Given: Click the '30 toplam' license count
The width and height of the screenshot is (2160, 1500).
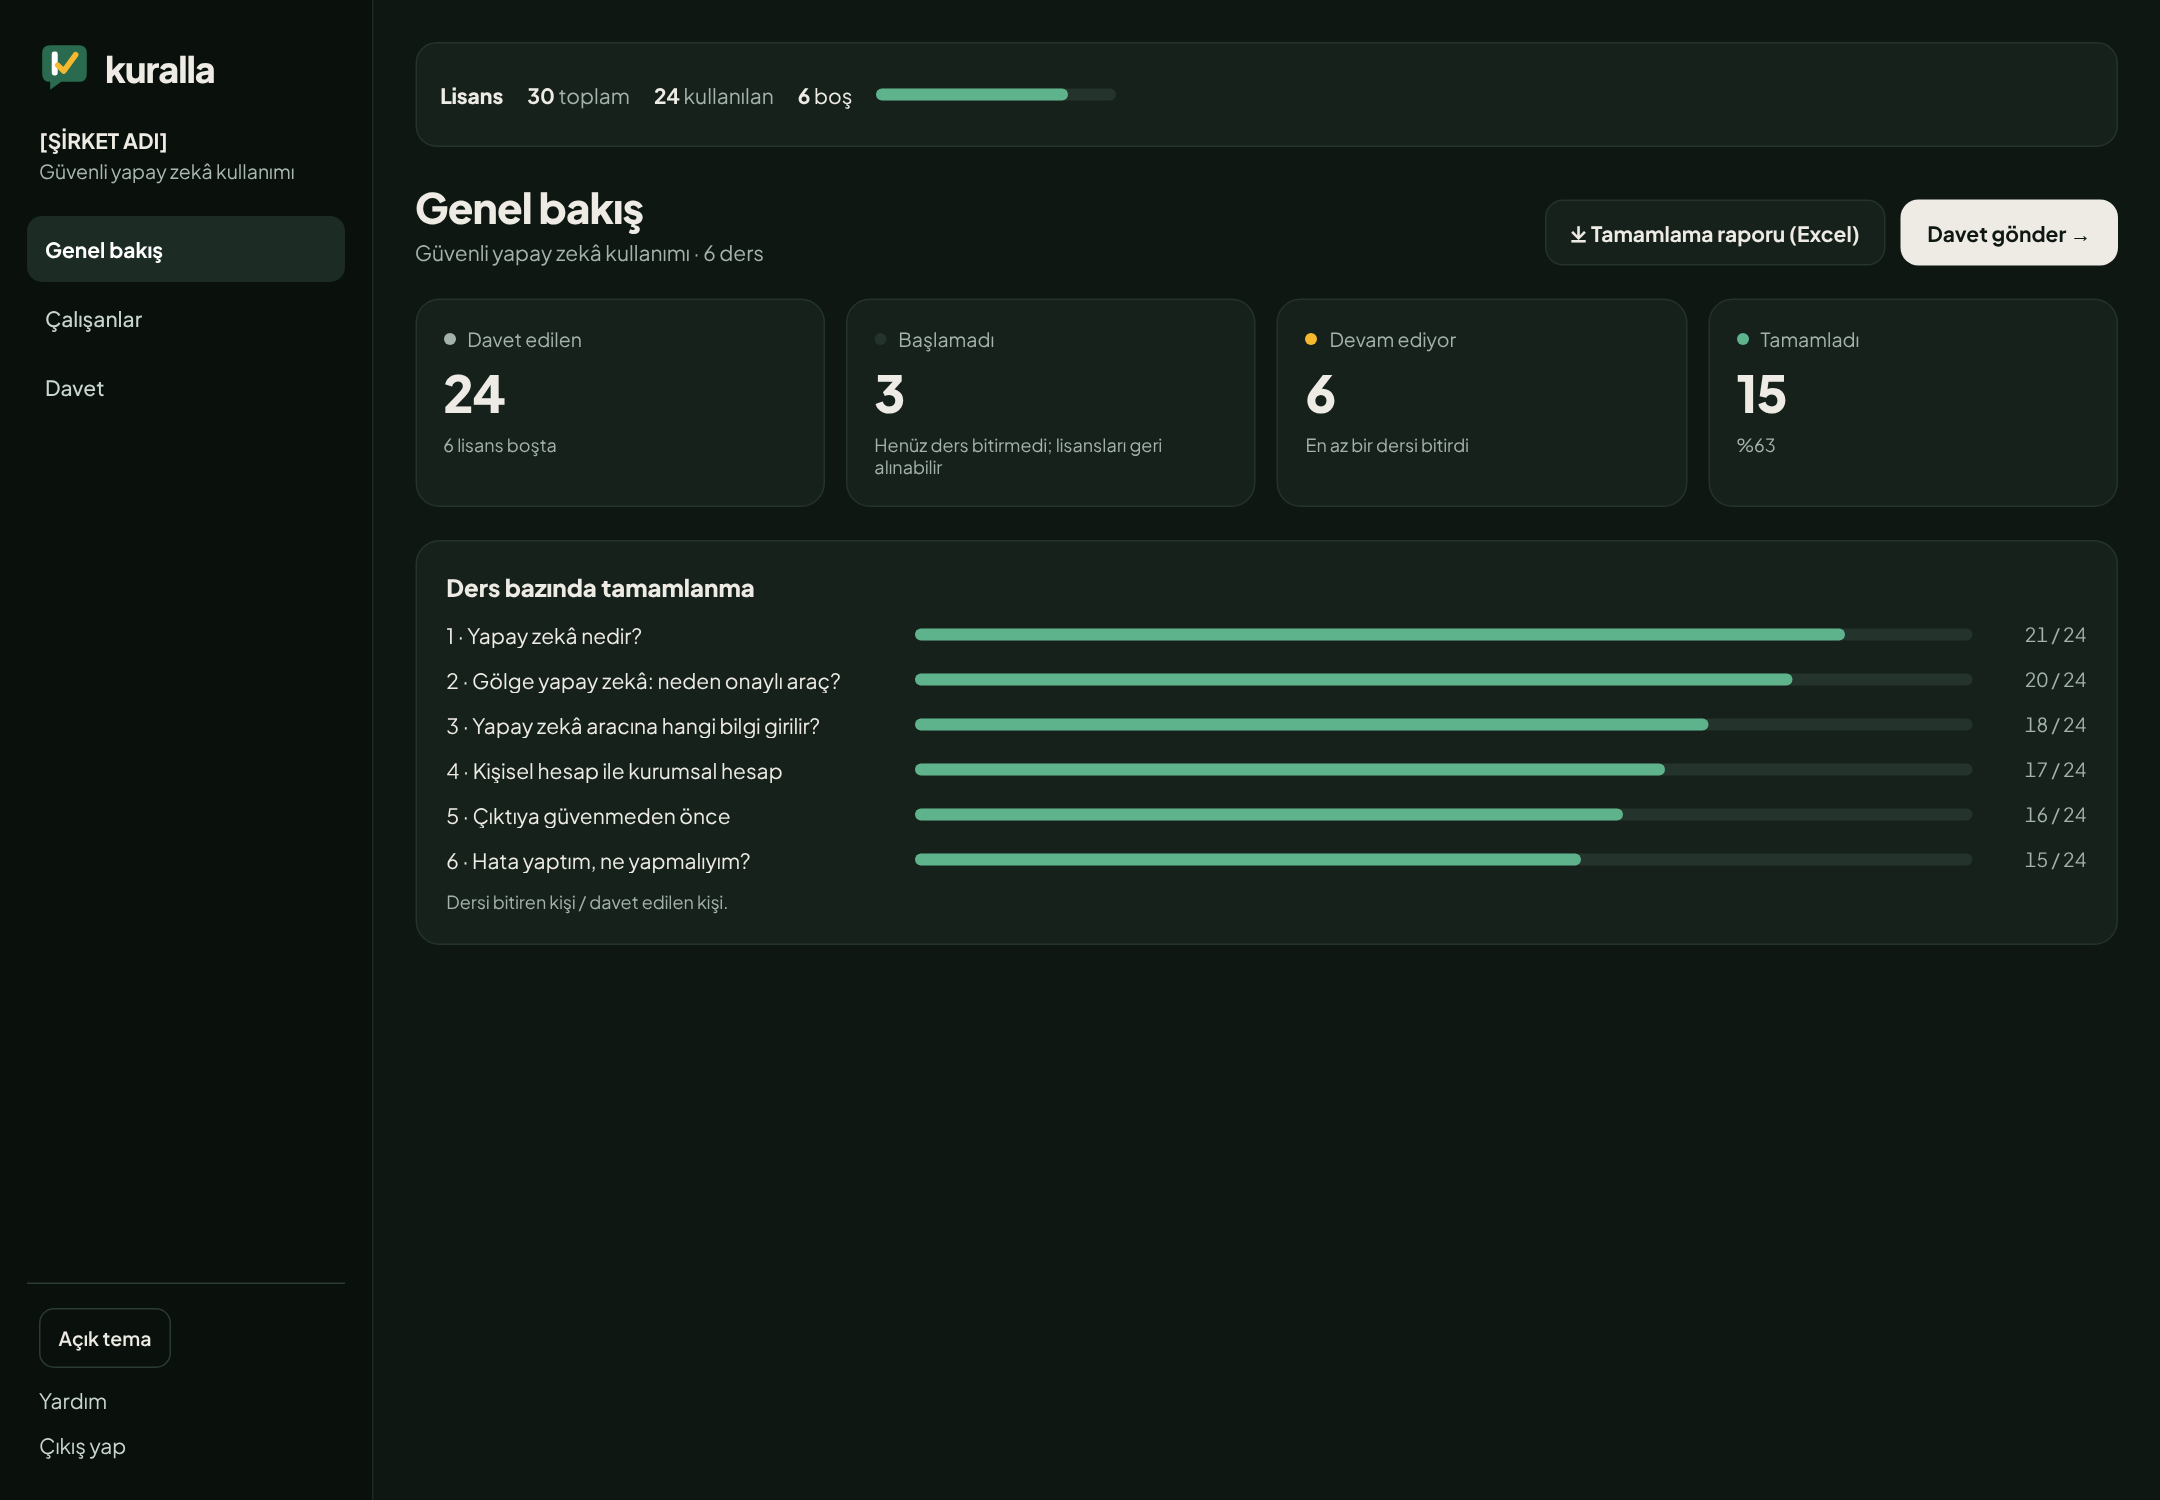Looking at the screenshot, I should click(578, 96).
